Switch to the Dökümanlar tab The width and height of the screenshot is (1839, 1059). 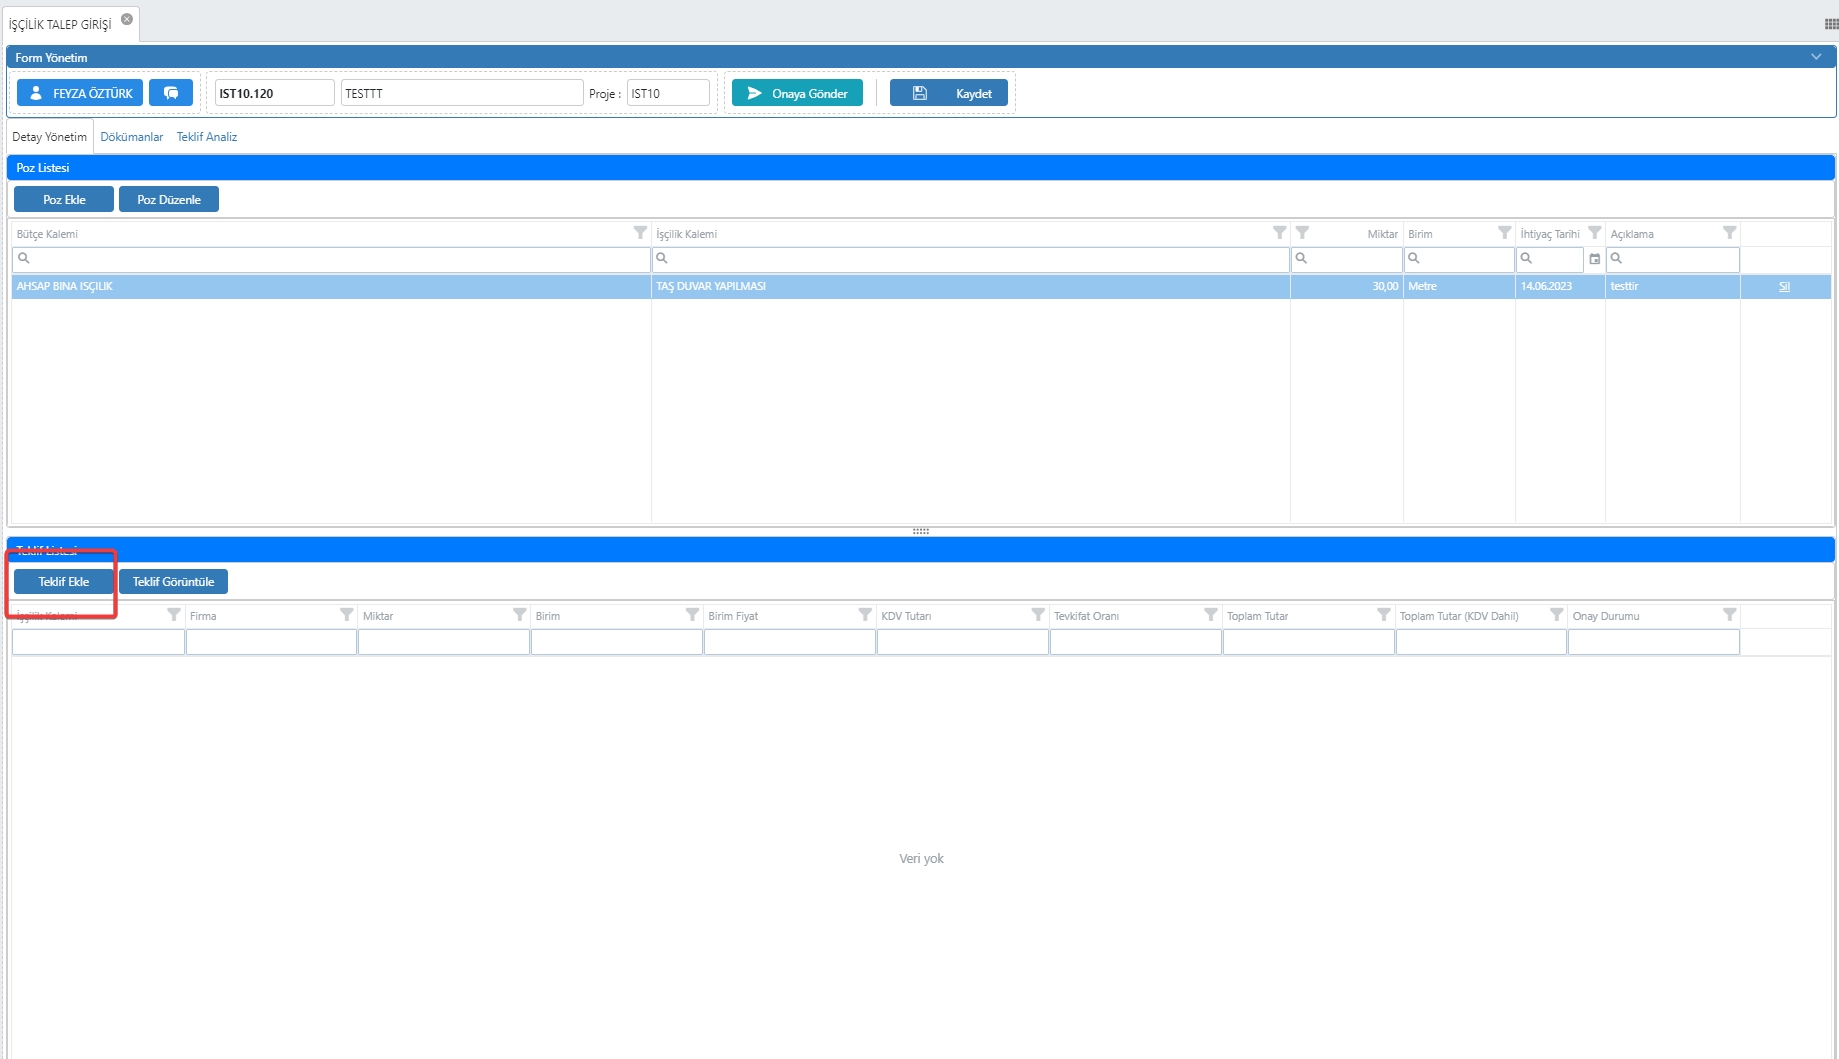tap(131, 137)
